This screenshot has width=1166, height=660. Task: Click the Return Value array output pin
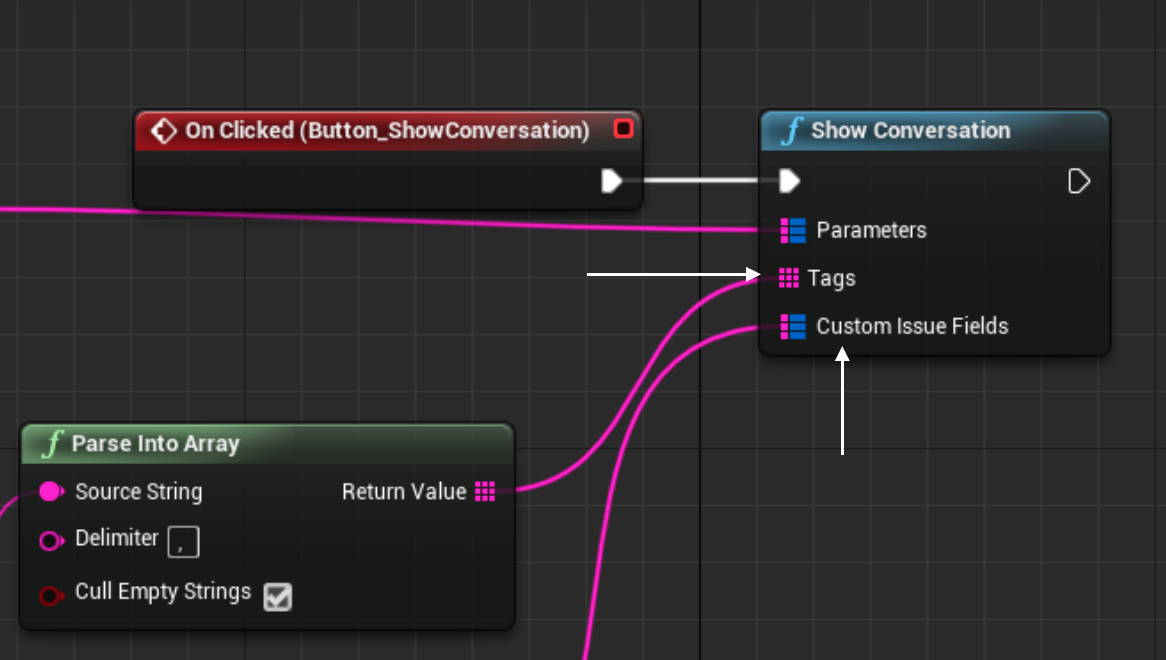485,491
